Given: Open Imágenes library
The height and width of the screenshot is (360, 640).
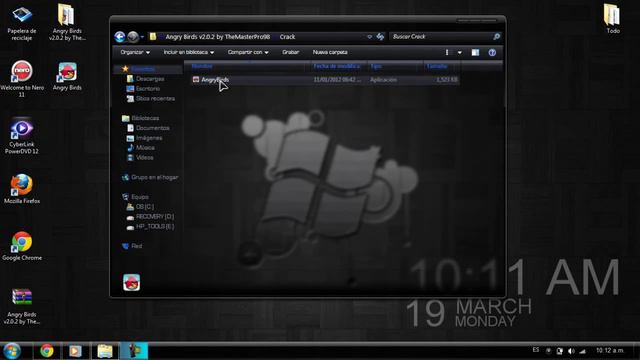Looking at the screenshot, I should (x=149, y=138).
